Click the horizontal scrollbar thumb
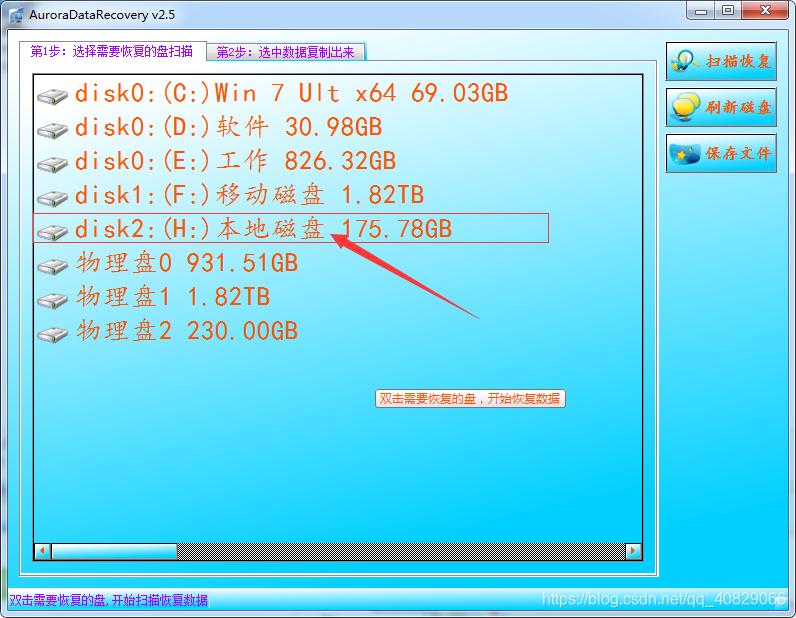796x618 pixels. point(114,551)
